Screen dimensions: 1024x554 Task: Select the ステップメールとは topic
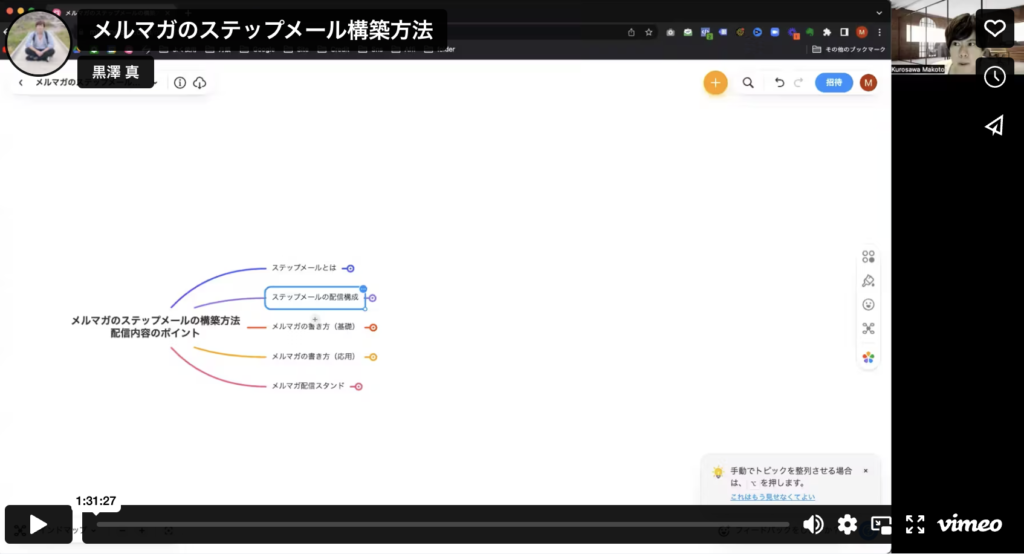click(304, 268)
